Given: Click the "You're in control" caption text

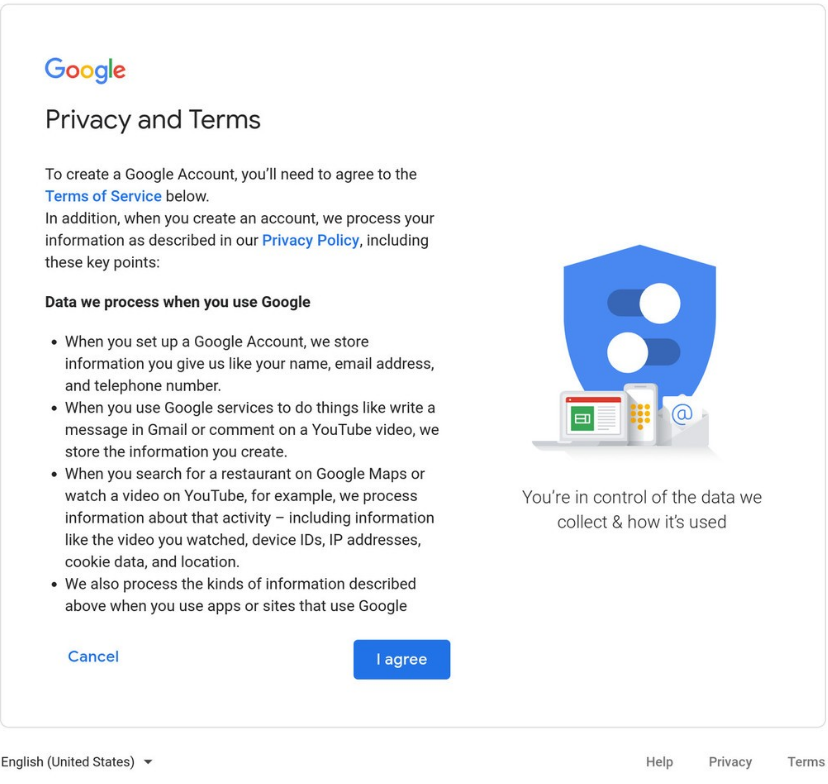Looking at the screenshot, I should coord(642,509).
